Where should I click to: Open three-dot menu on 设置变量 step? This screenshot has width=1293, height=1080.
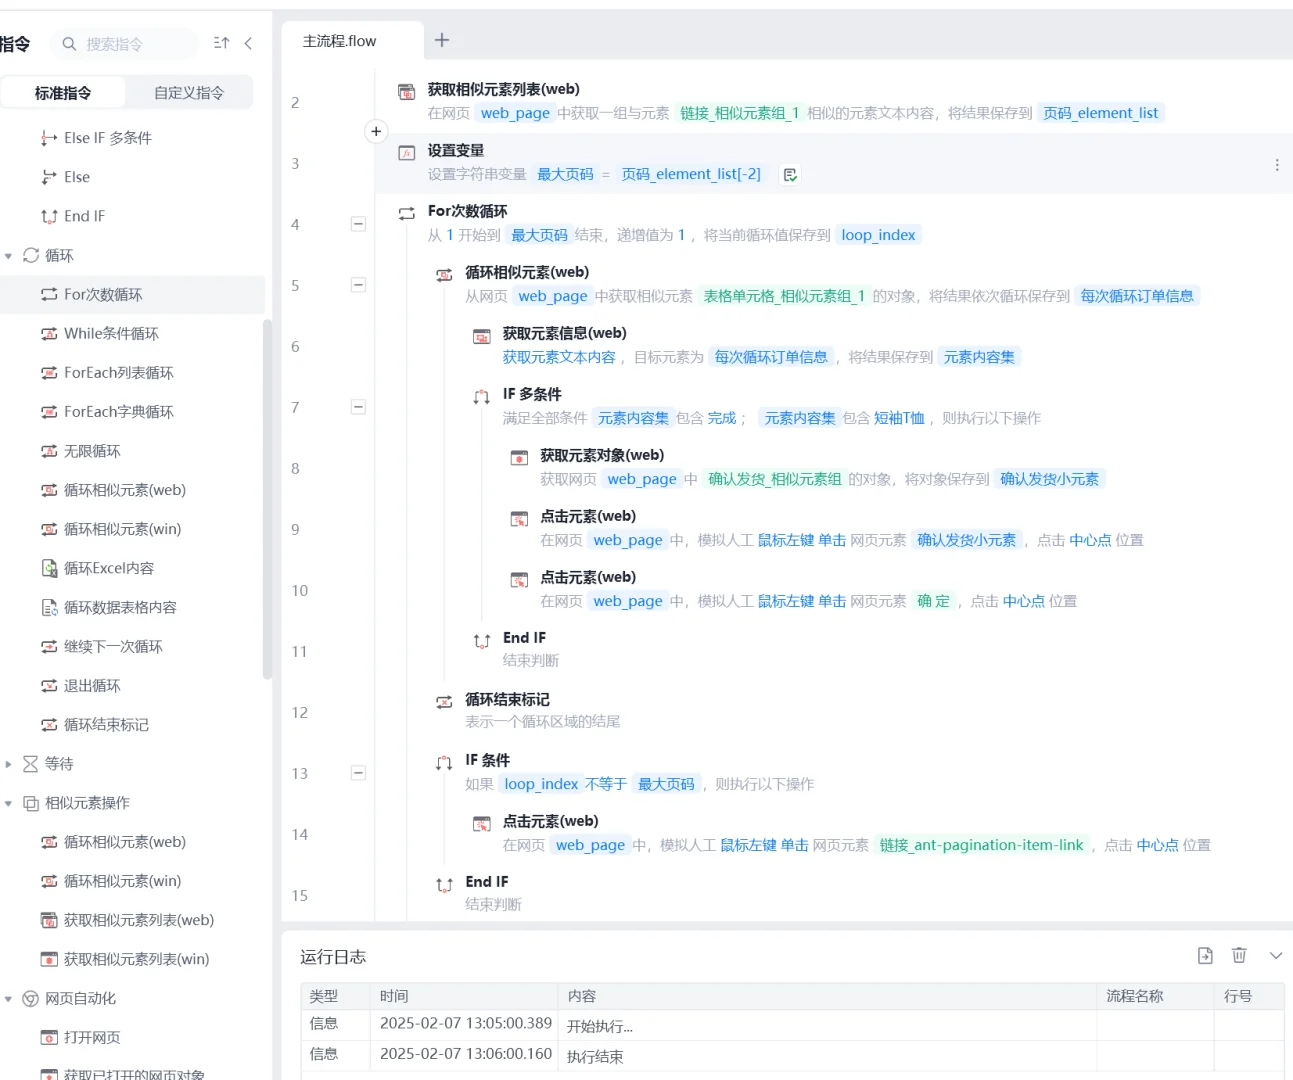click(1277, 165)
